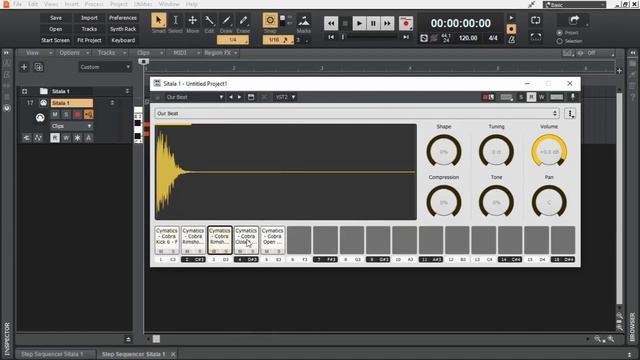This screenshot has width=640, height=360.
Task: Open the track view Options menu
Action: (x=69, y=53)
